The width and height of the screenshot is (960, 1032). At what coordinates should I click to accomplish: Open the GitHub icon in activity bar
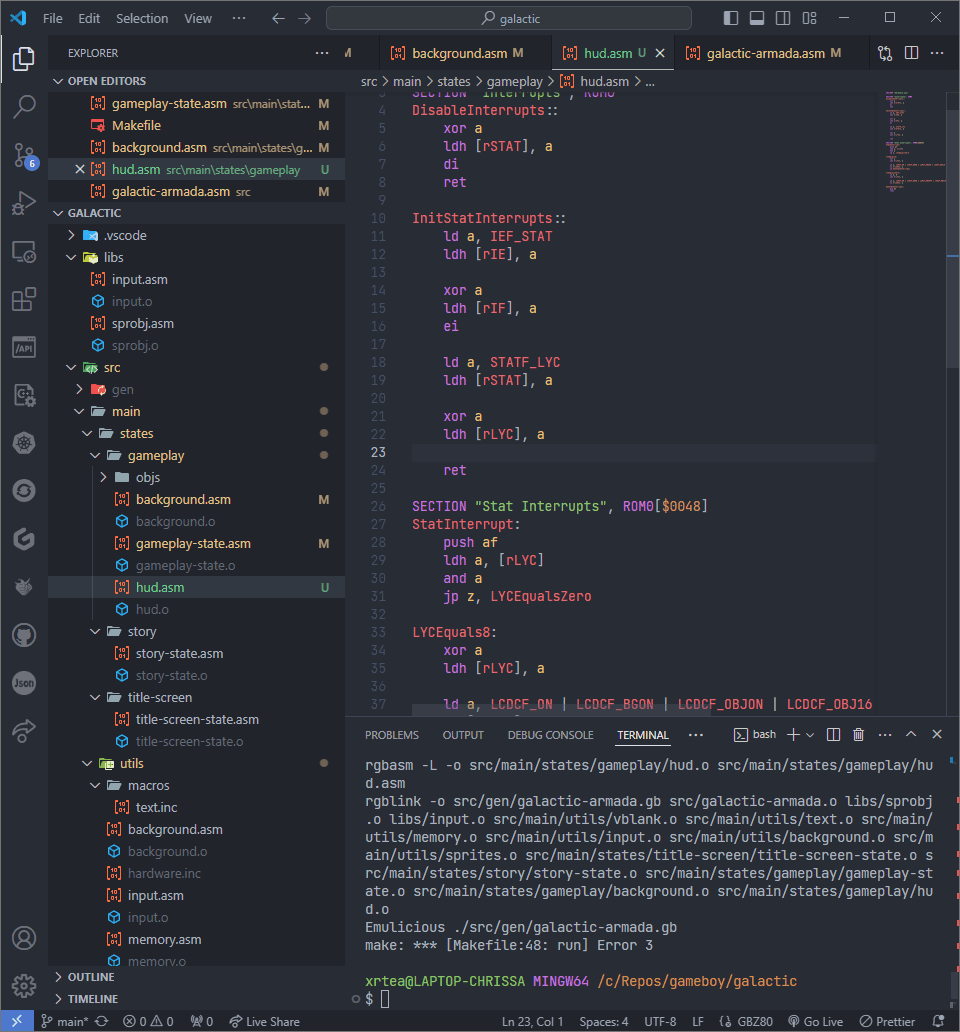(x=24, y=635)
